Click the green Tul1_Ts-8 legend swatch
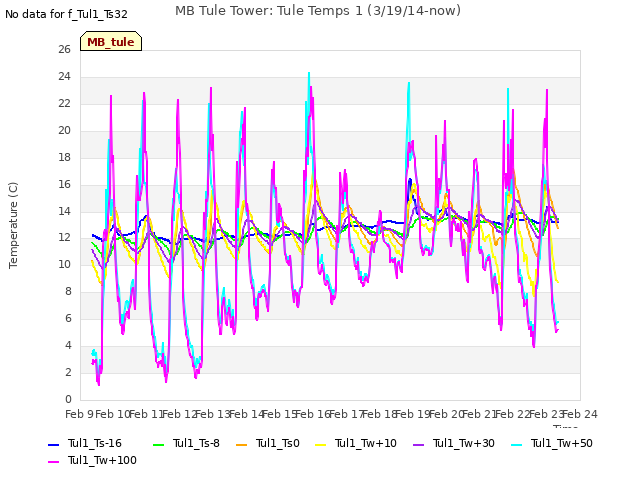The image size is (640, 480). pos(158,444)
